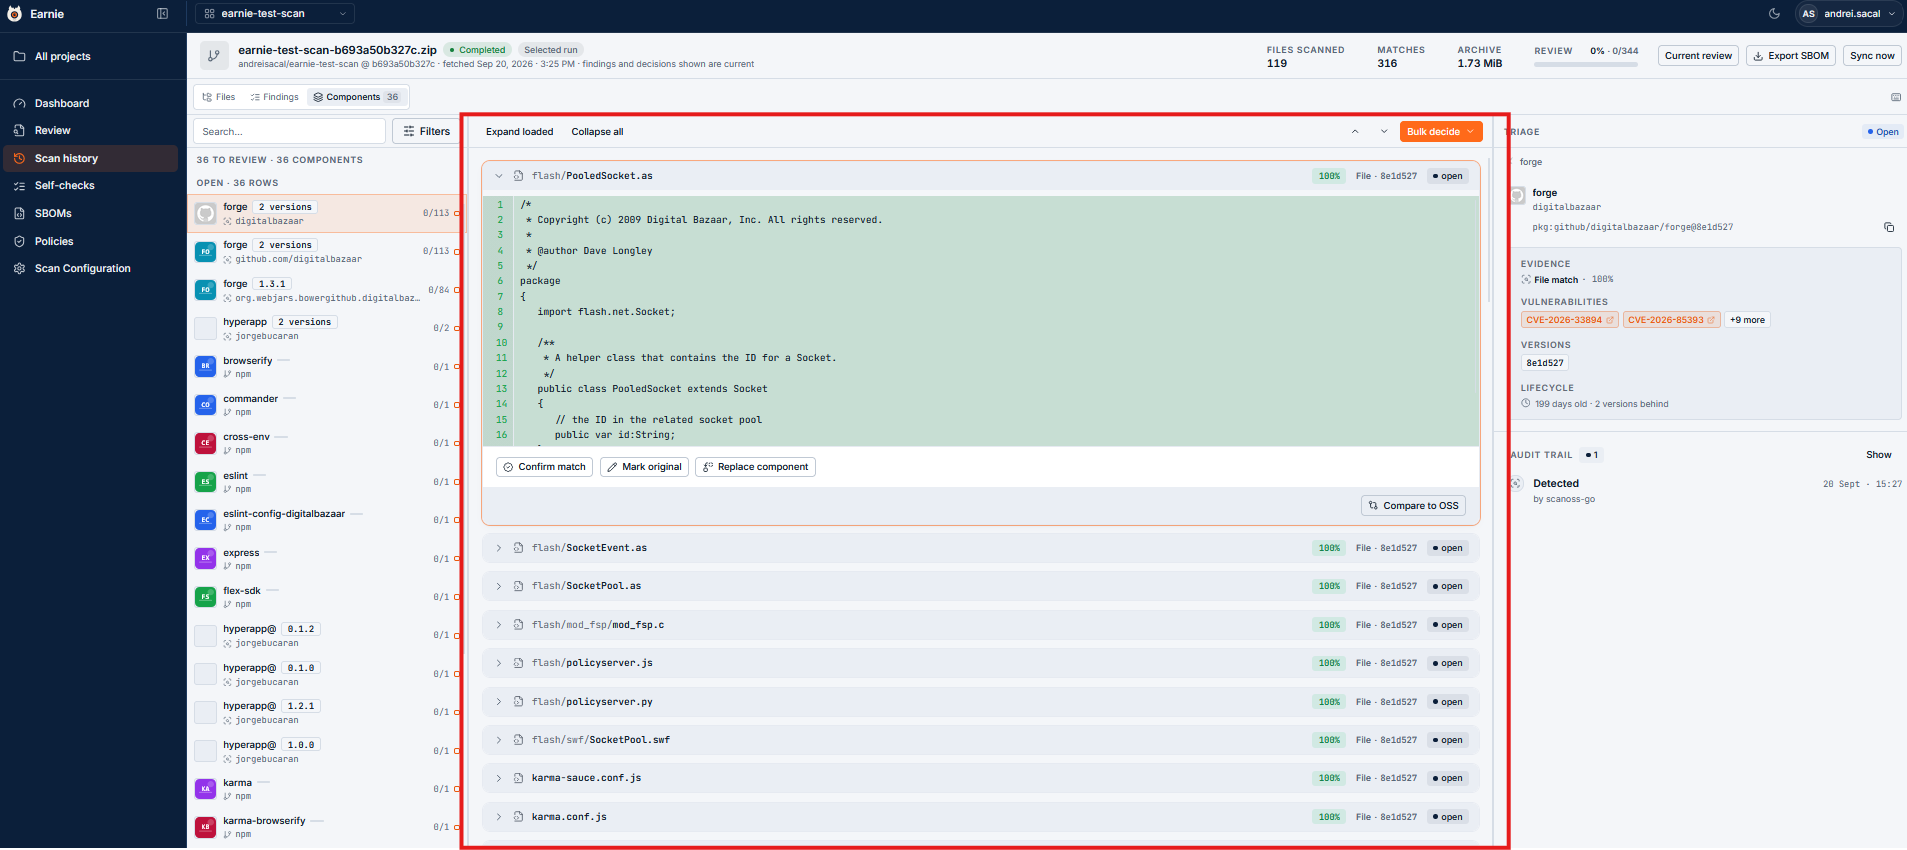Select cross-env component icon
1907x850 pixels.
(205, 443)
